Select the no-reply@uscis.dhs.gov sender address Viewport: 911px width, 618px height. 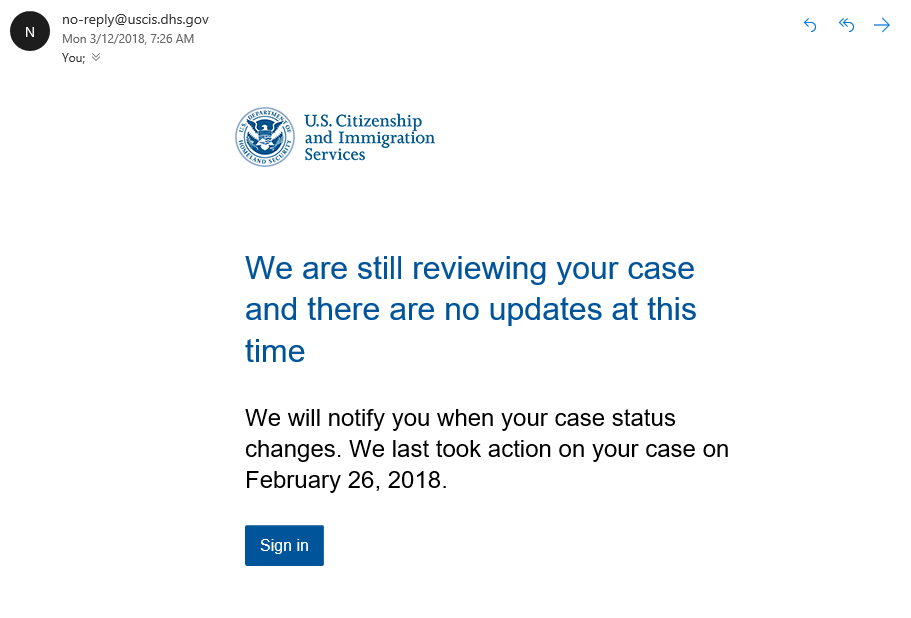point(135,19)
